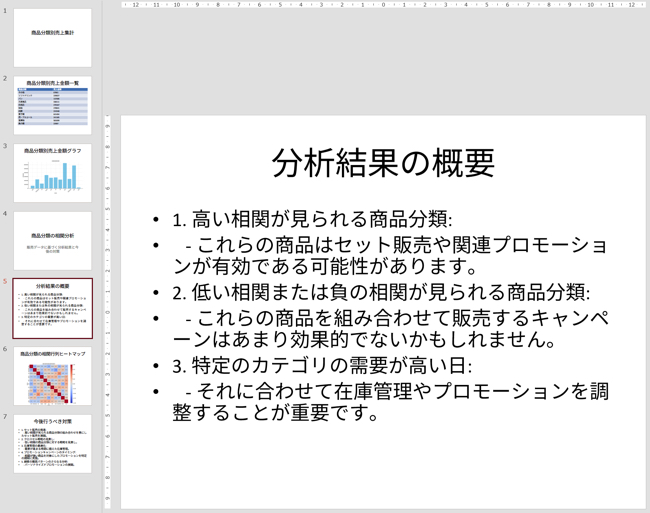Select slide 1 thumbnail titled 商品分類別売上集計
Screen dimensions: 650x513
click(x=52, y=37)
